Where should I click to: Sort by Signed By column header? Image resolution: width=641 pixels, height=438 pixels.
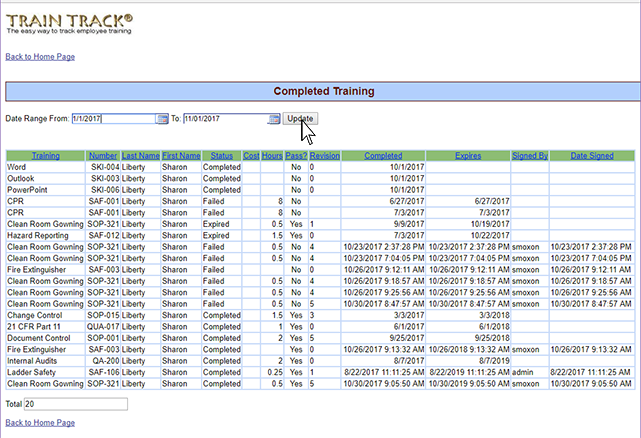(x=529, y=156)
